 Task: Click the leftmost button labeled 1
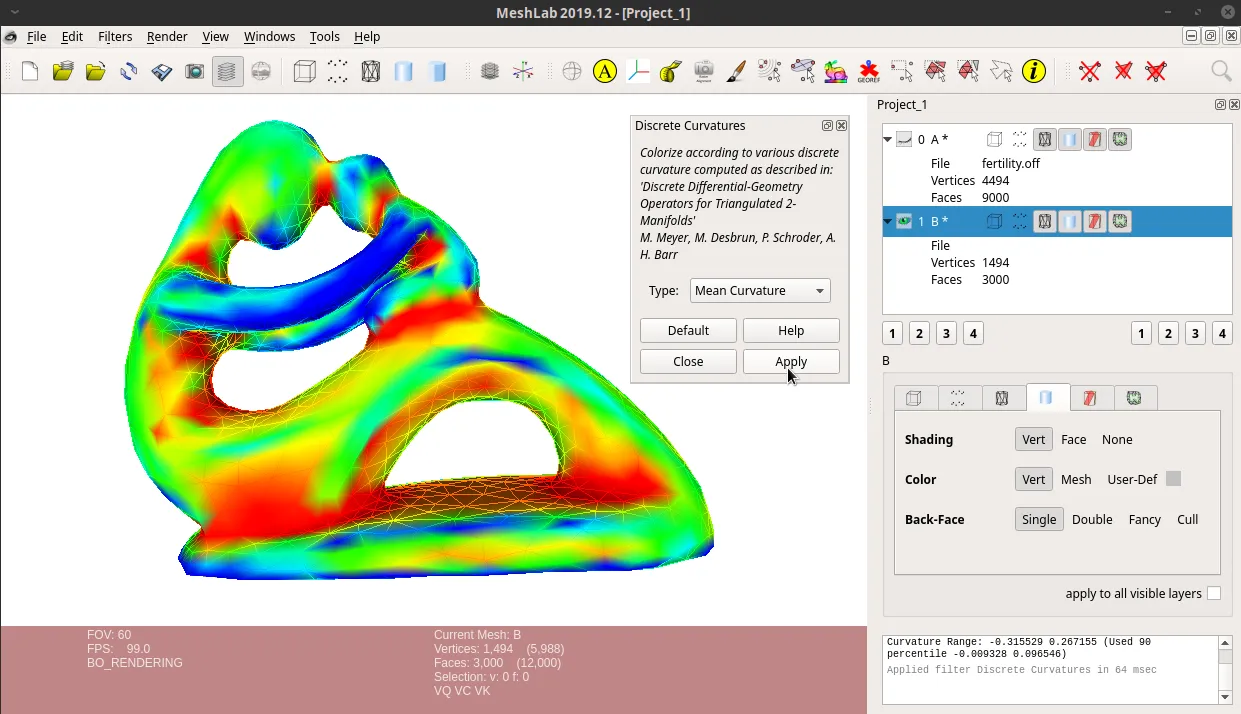[893, 333]
